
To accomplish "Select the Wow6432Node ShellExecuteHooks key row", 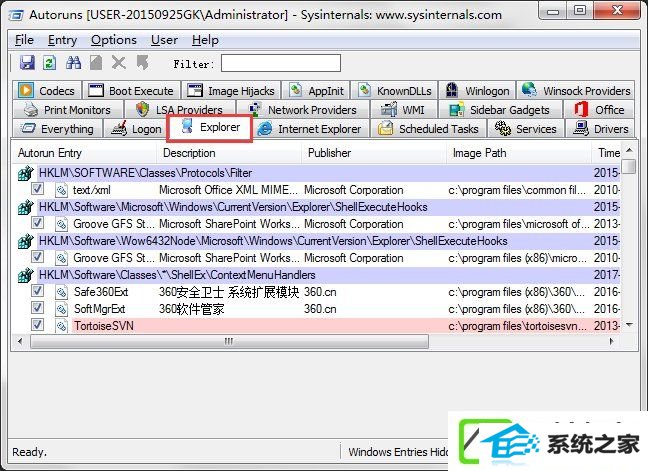I will [318, 241].
